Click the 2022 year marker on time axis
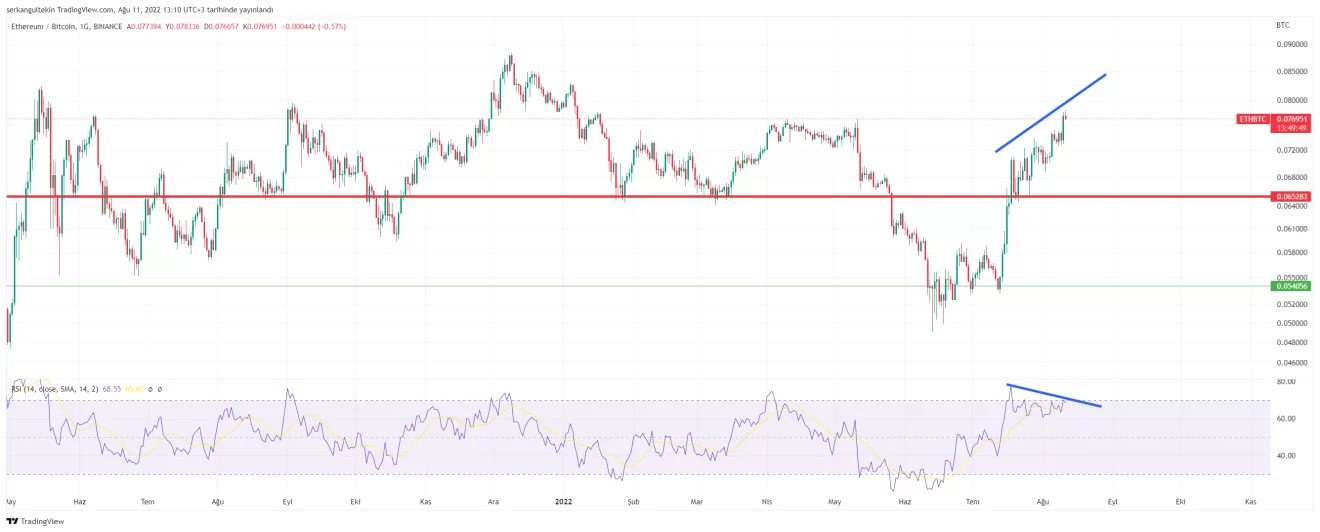 point(563,500)
